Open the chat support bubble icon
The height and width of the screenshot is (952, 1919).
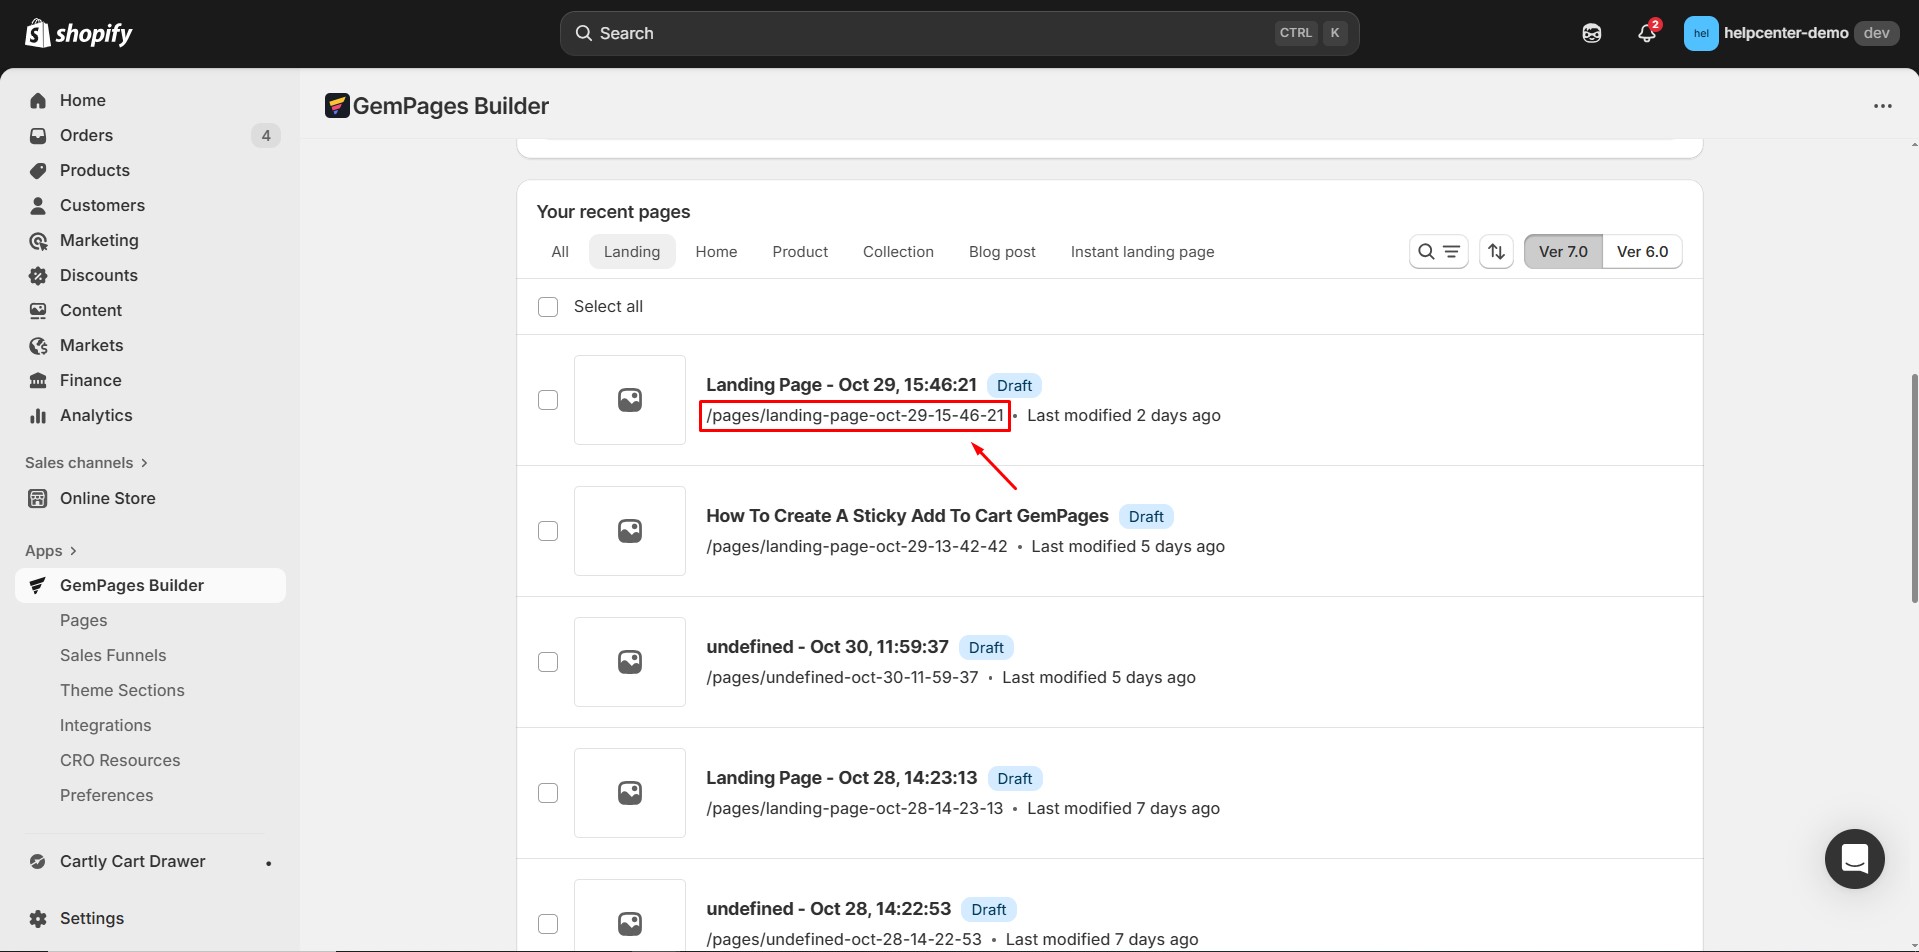pos(1854,859)
